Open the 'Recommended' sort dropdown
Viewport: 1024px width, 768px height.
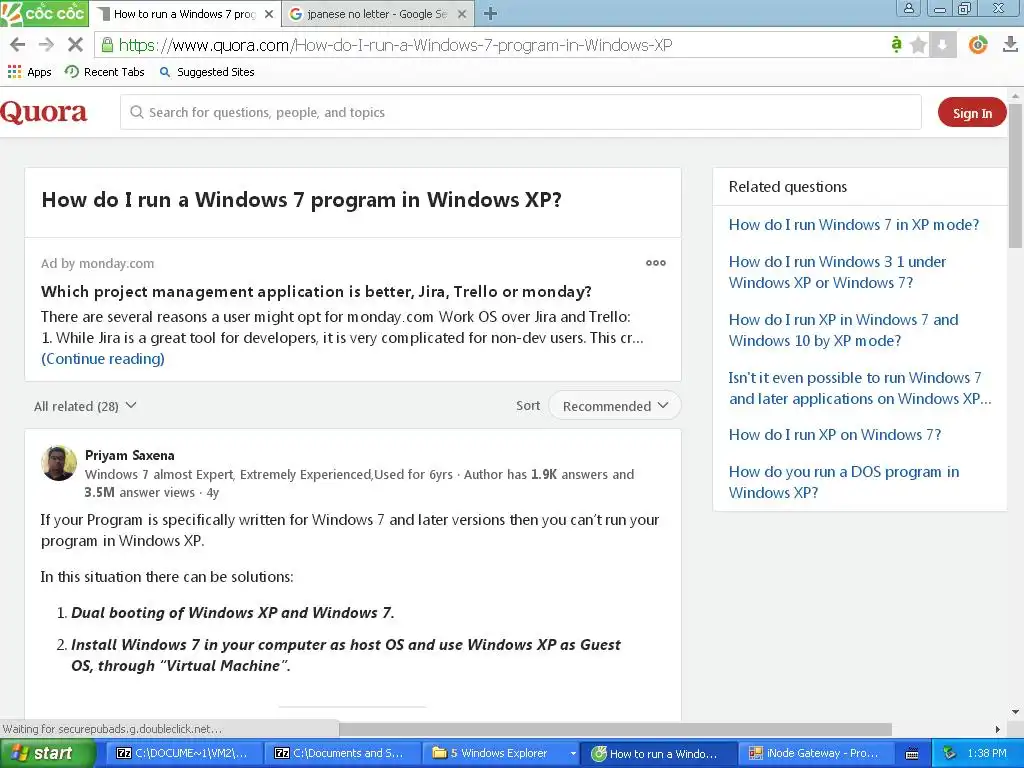615,406
